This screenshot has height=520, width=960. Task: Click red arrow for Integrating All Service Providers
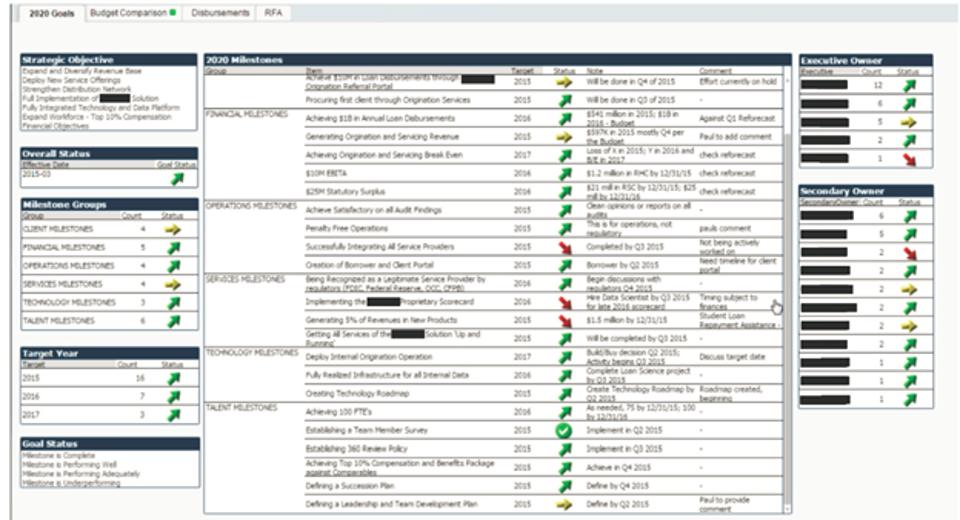(564, 246)
